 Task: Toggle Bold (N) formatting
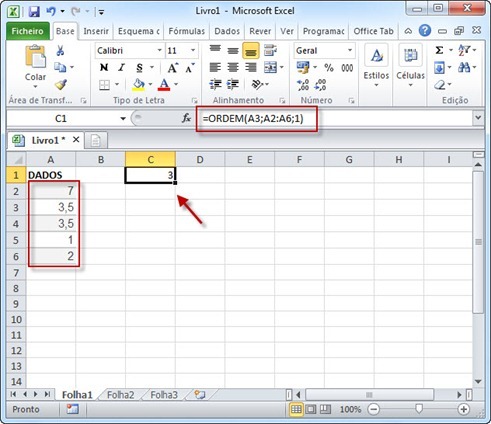pyautogui.click(x=104, y=68)
